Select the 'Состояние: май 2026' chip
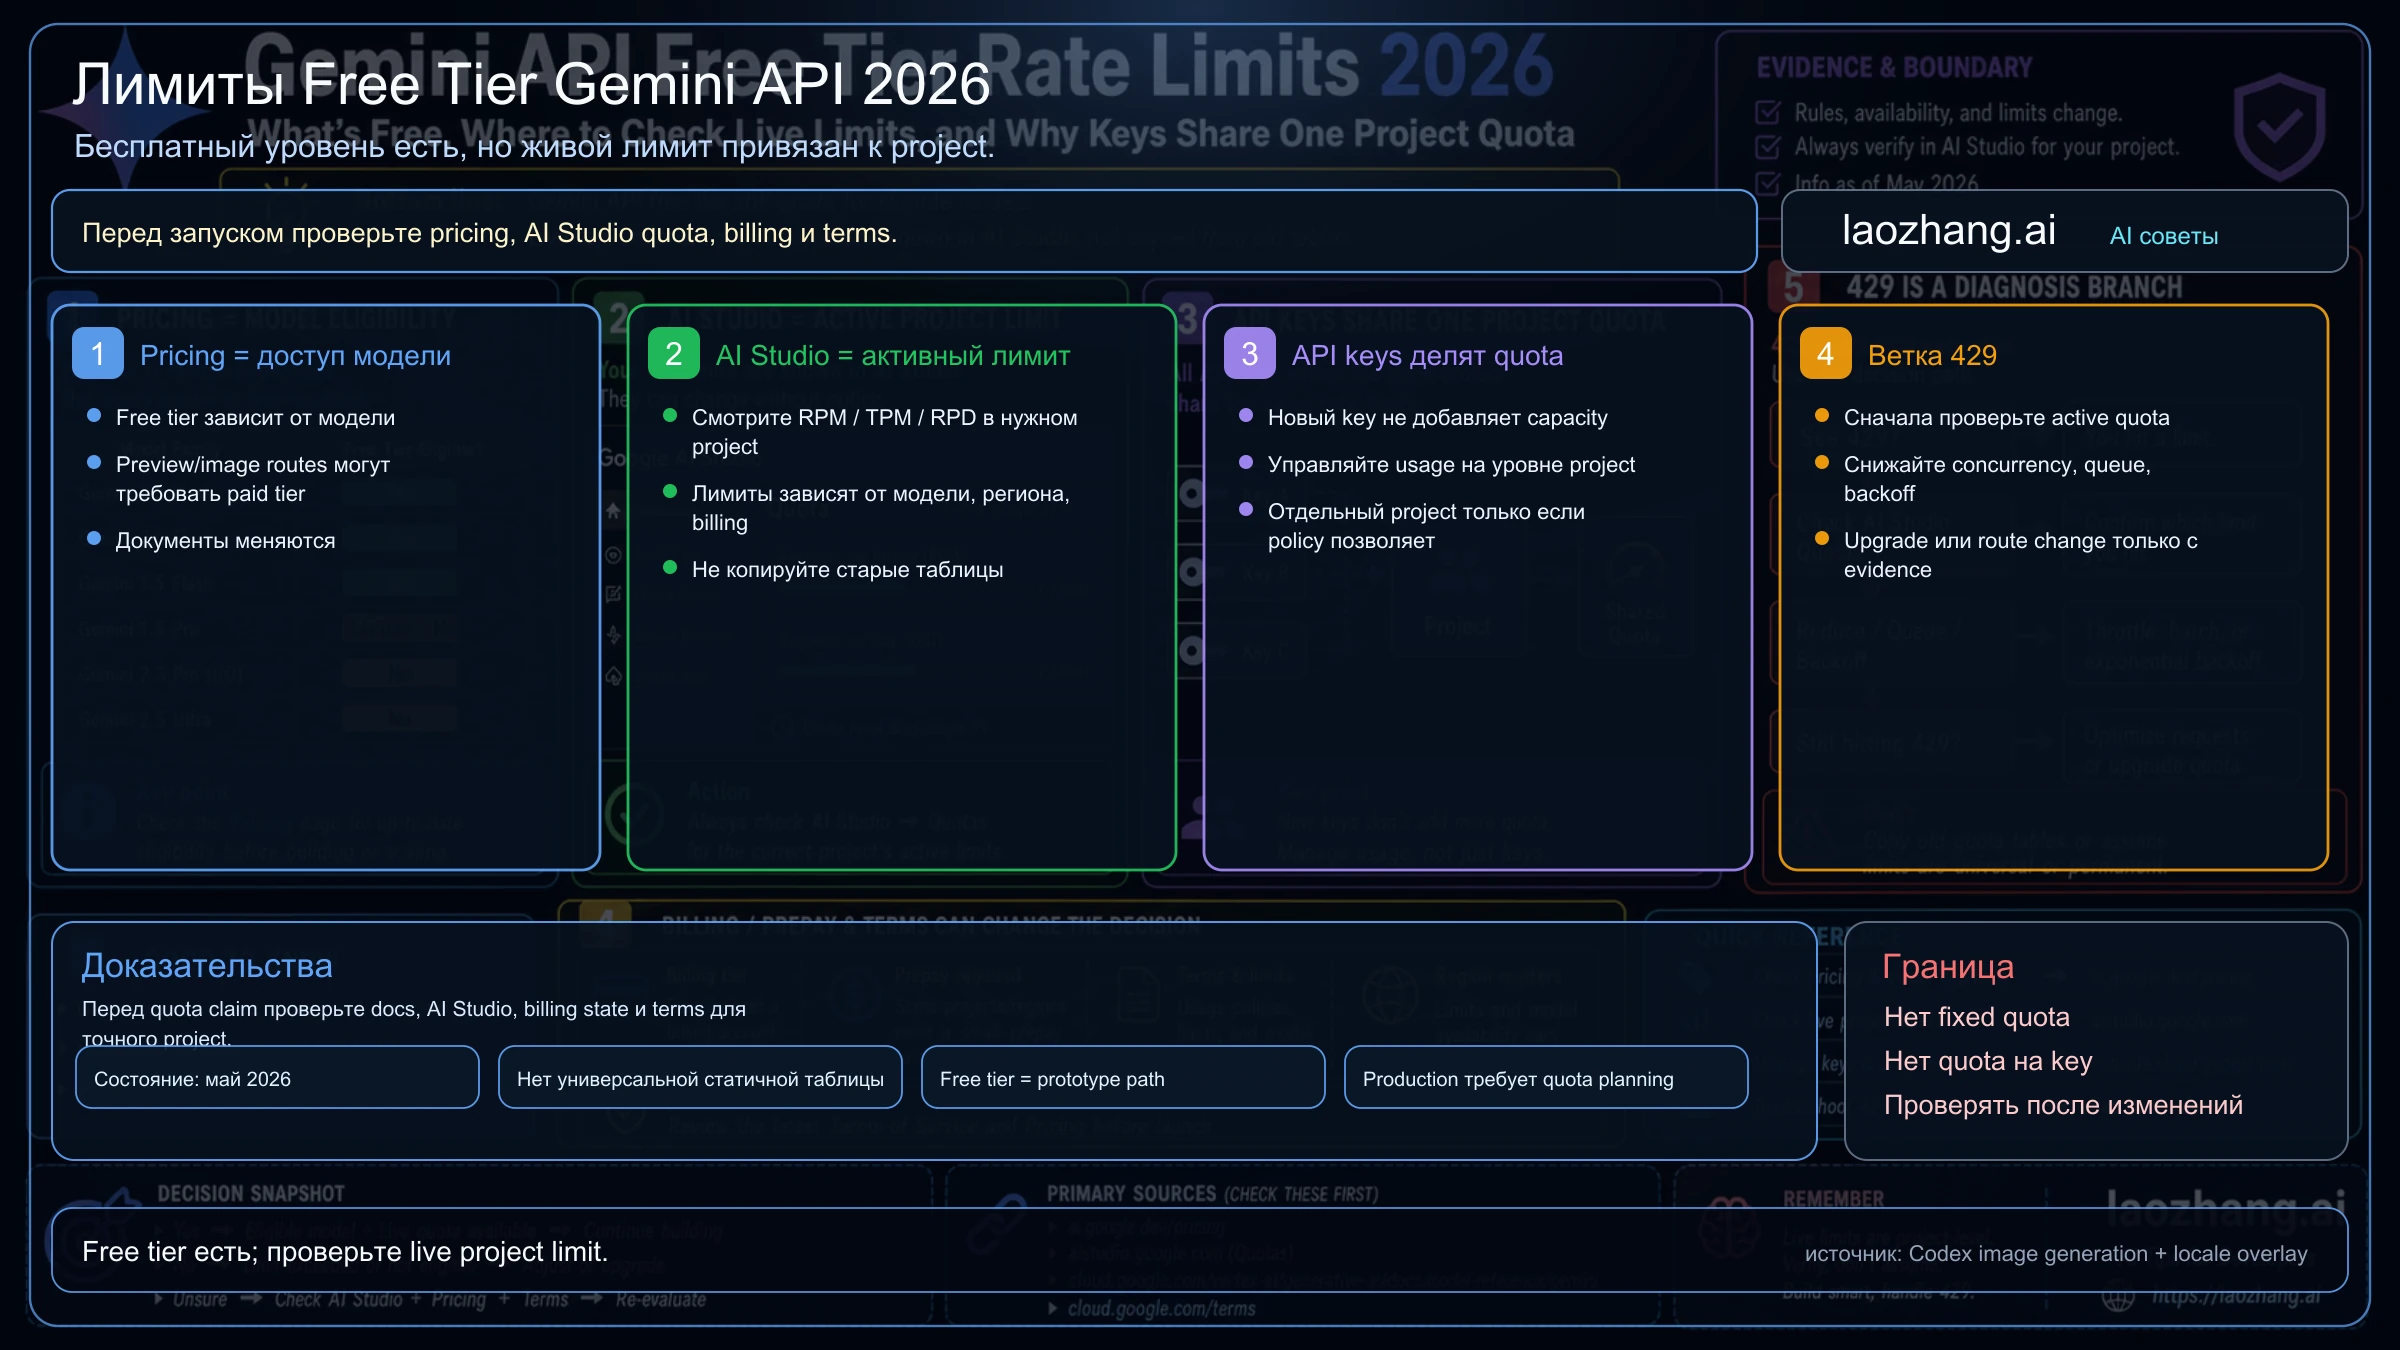This screenshot has width=2400, height=1350. (277, 1078)
